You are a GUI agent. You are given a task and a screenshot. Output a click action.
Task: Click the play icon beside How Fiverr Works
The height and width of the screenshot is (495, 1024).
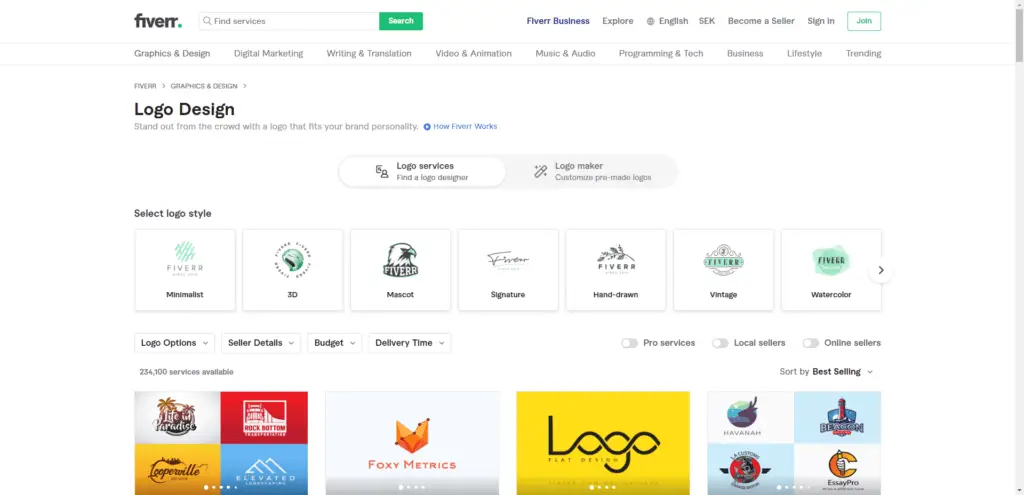pyautogui.click(x=427, y=127)
